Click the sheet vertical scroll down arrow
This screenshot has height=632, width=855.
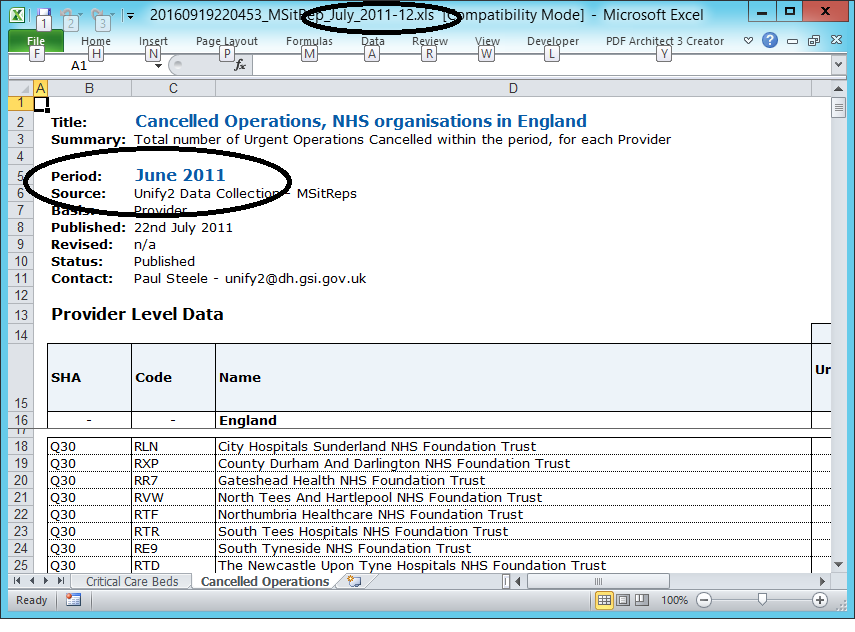839,565
